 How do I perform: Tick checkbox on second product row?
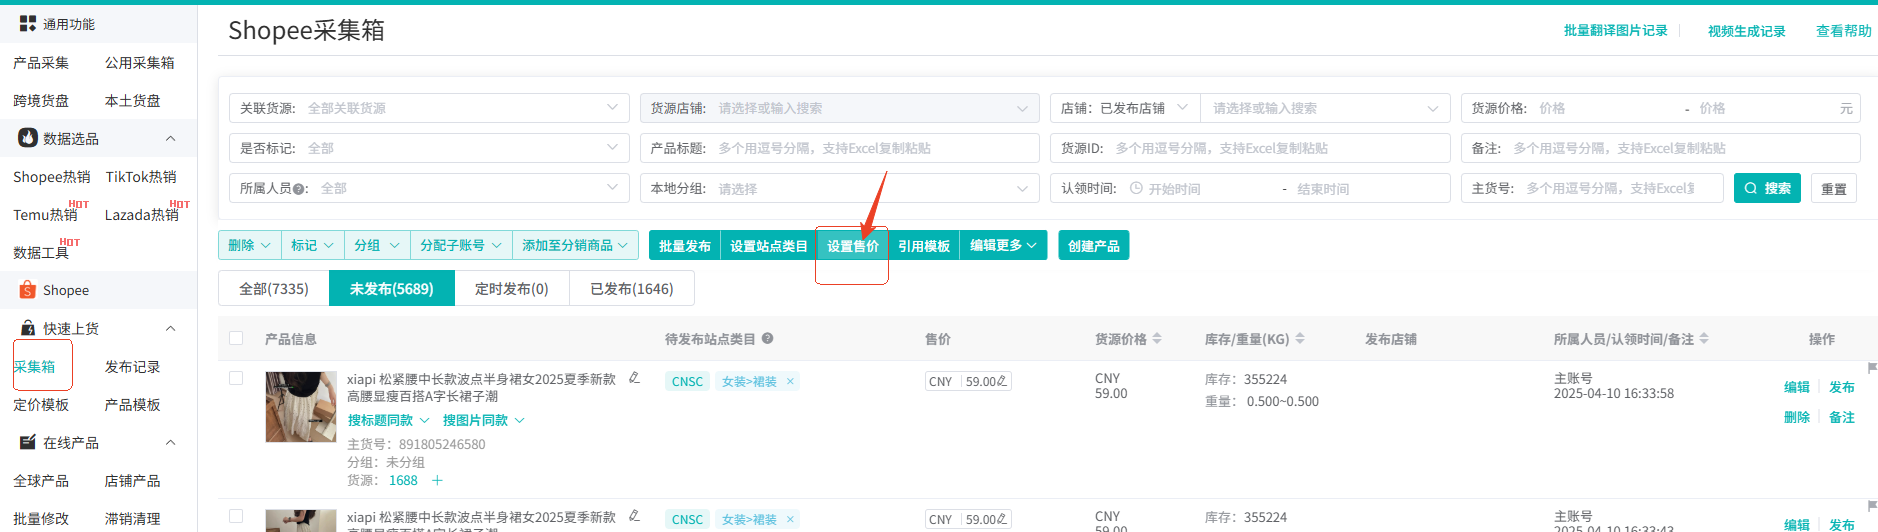pos(236,516)
